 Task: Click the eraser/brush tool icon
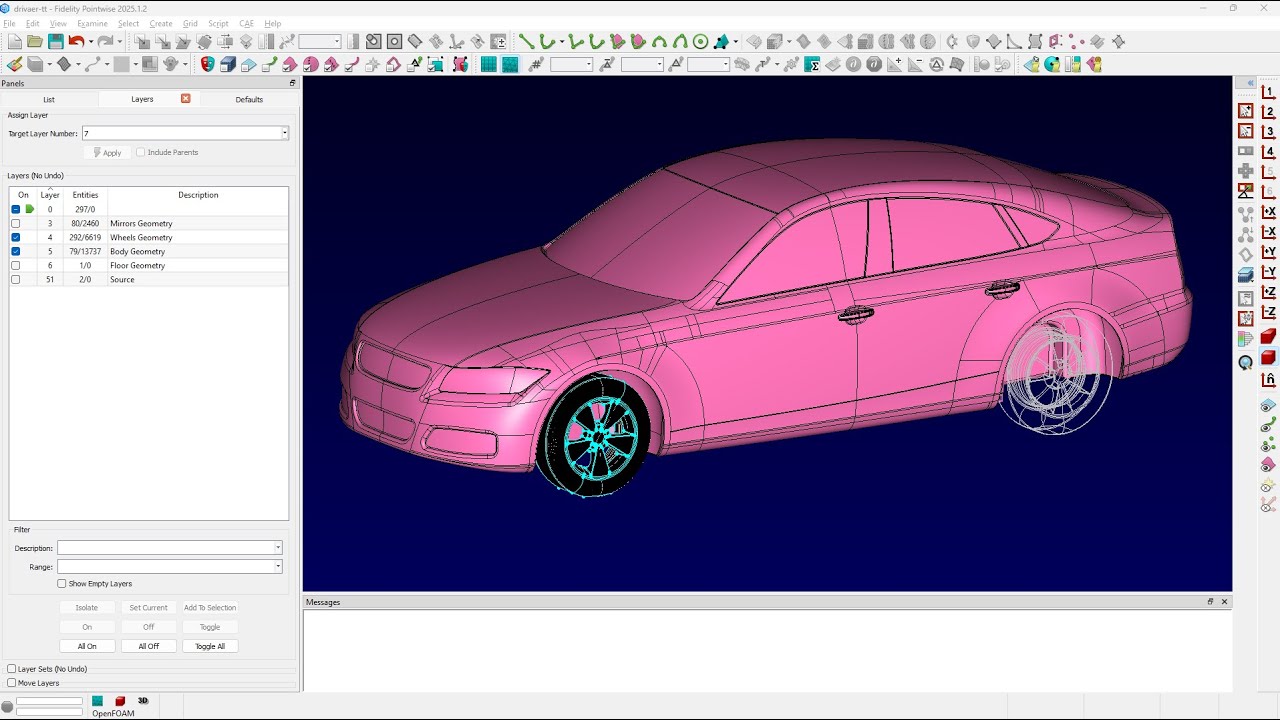click(x=14, y=64)
